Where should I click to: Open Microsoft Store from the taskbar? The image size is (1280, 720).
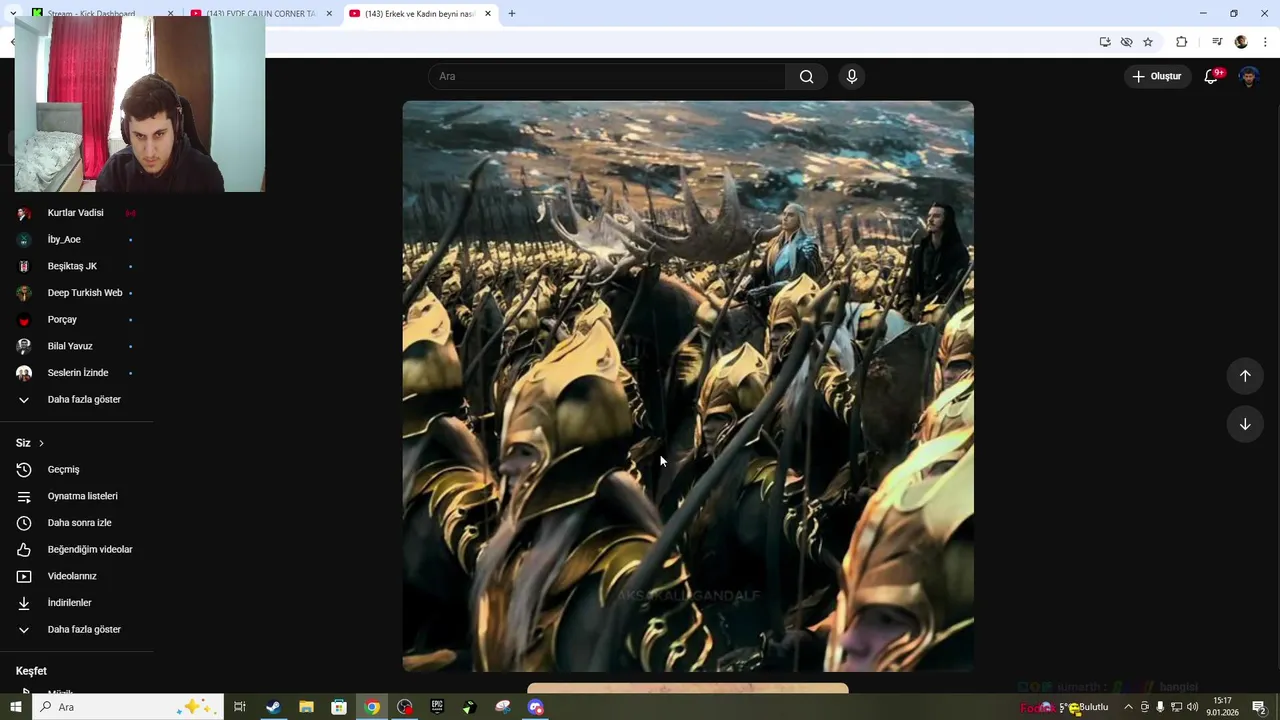pyautogui.click(x=339, y=707)
